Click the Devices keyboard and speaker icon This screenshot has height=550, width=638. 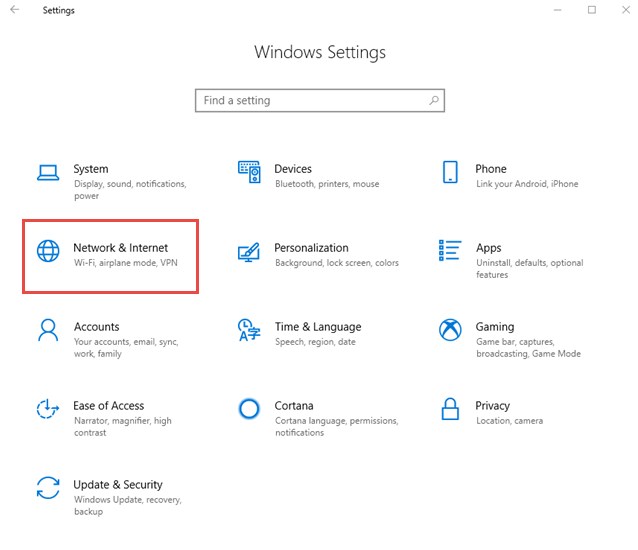(249, 172)
